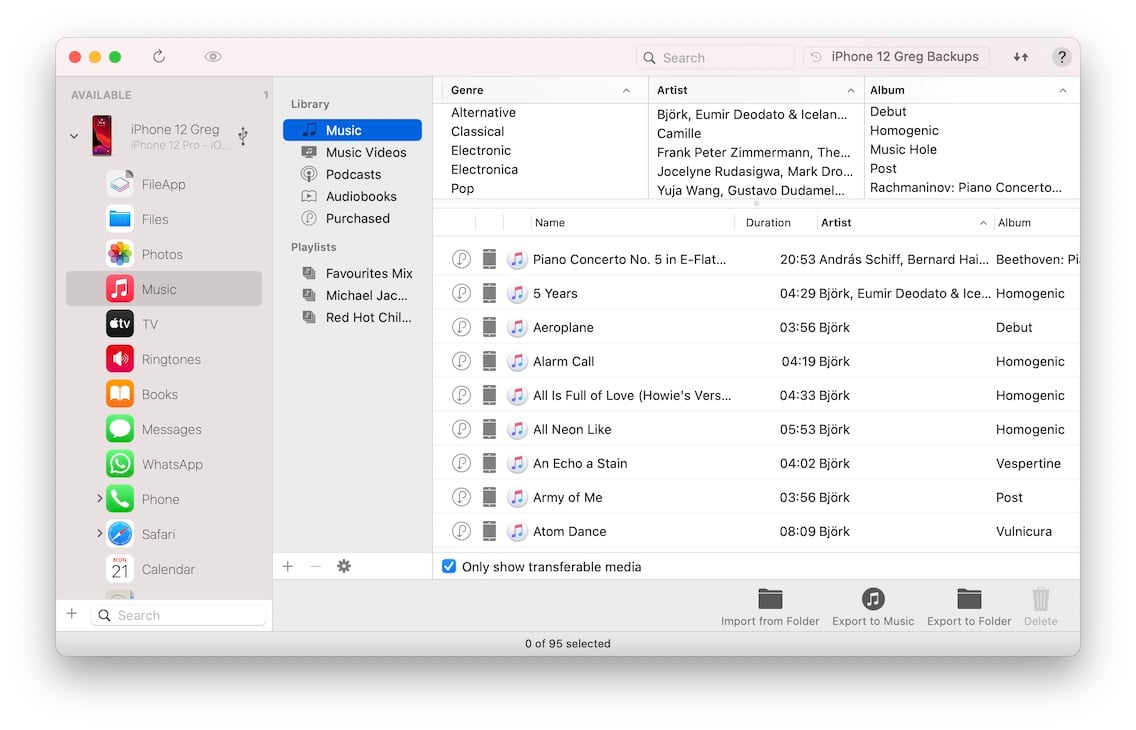The height and width of the screenshot is (730, 1136).
Task: Sort tracks by Name column
Action: [632, 222]
